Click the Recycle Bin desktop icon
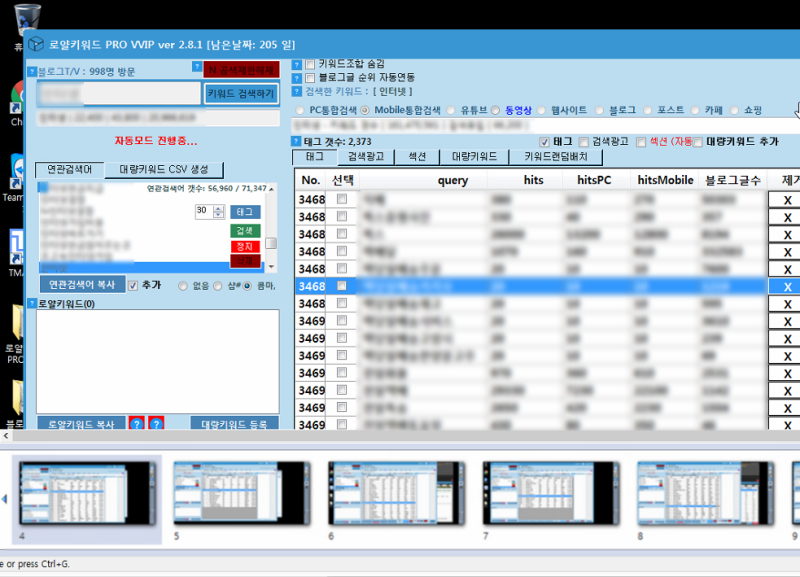Screen dimensions: 800x577 (x=27, y=18)
